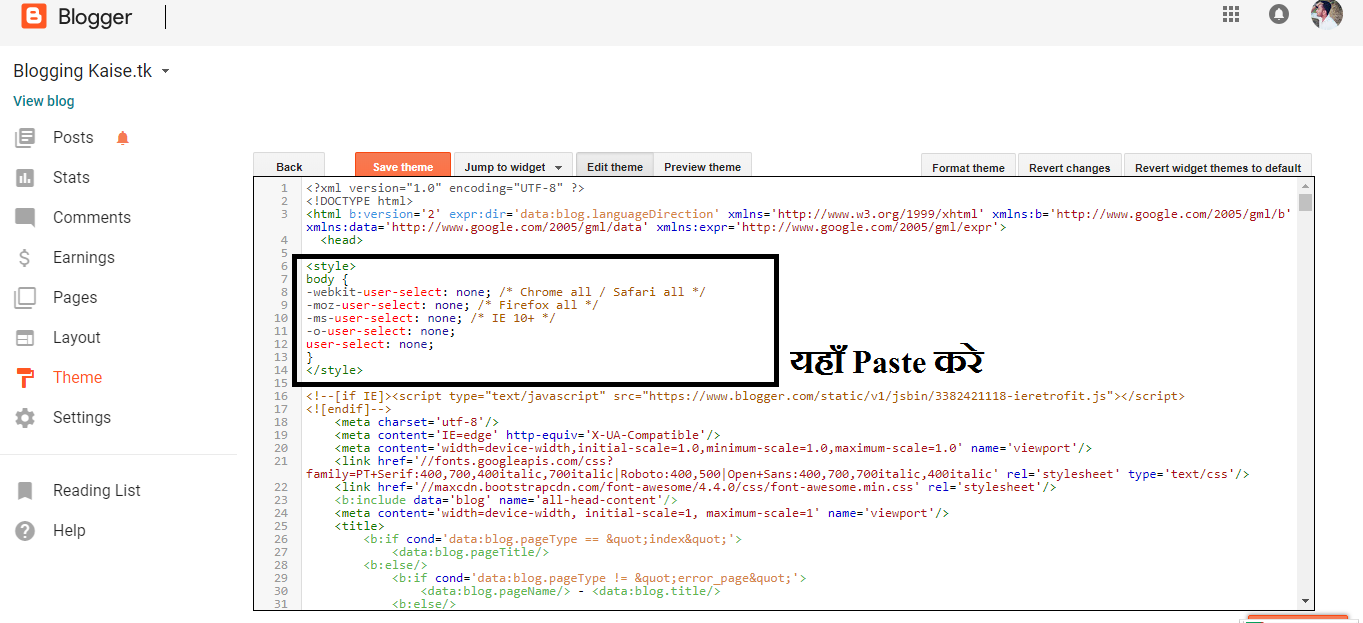The width and height of the screenshot is (1363, 623).
Task: Open the Reading List
Action: tap(97, 491)
